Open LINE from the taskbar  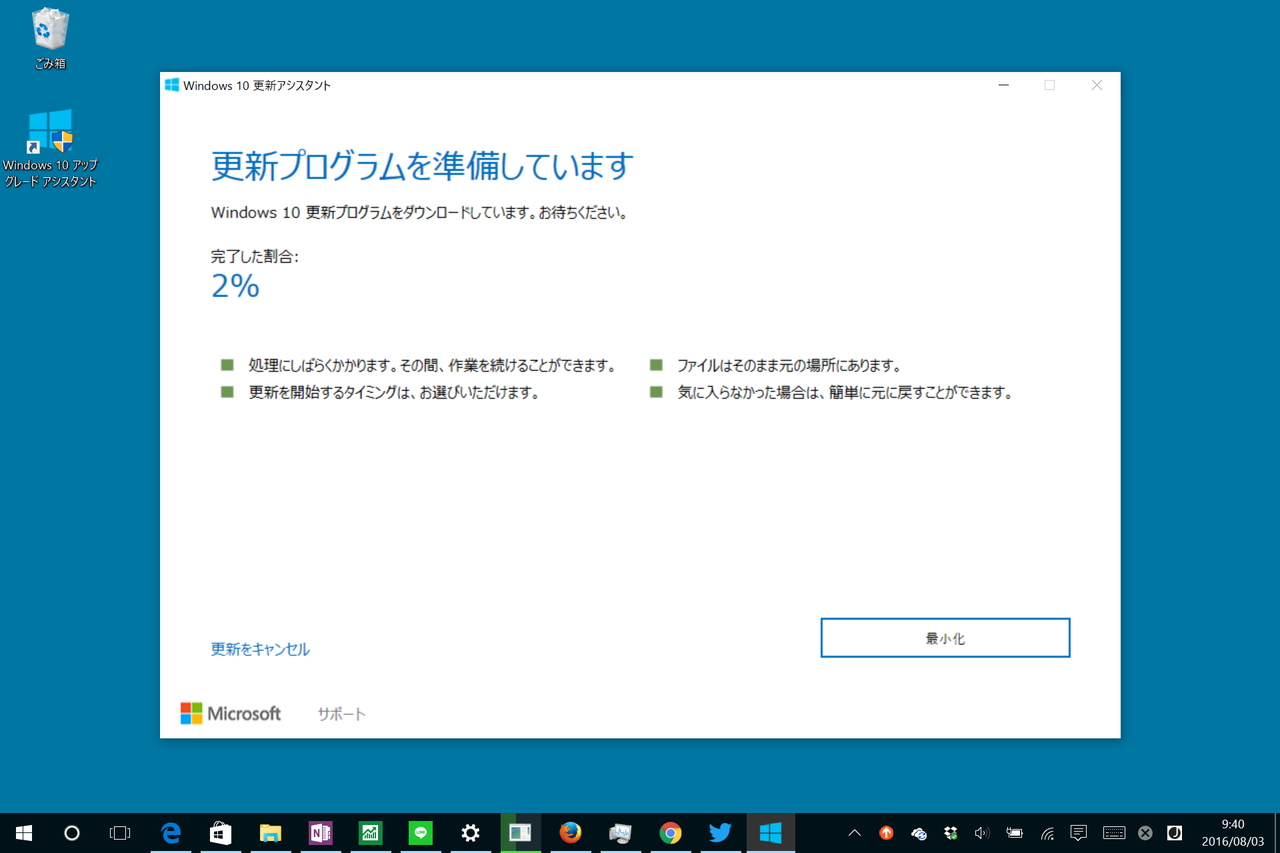tap(420, 832)
